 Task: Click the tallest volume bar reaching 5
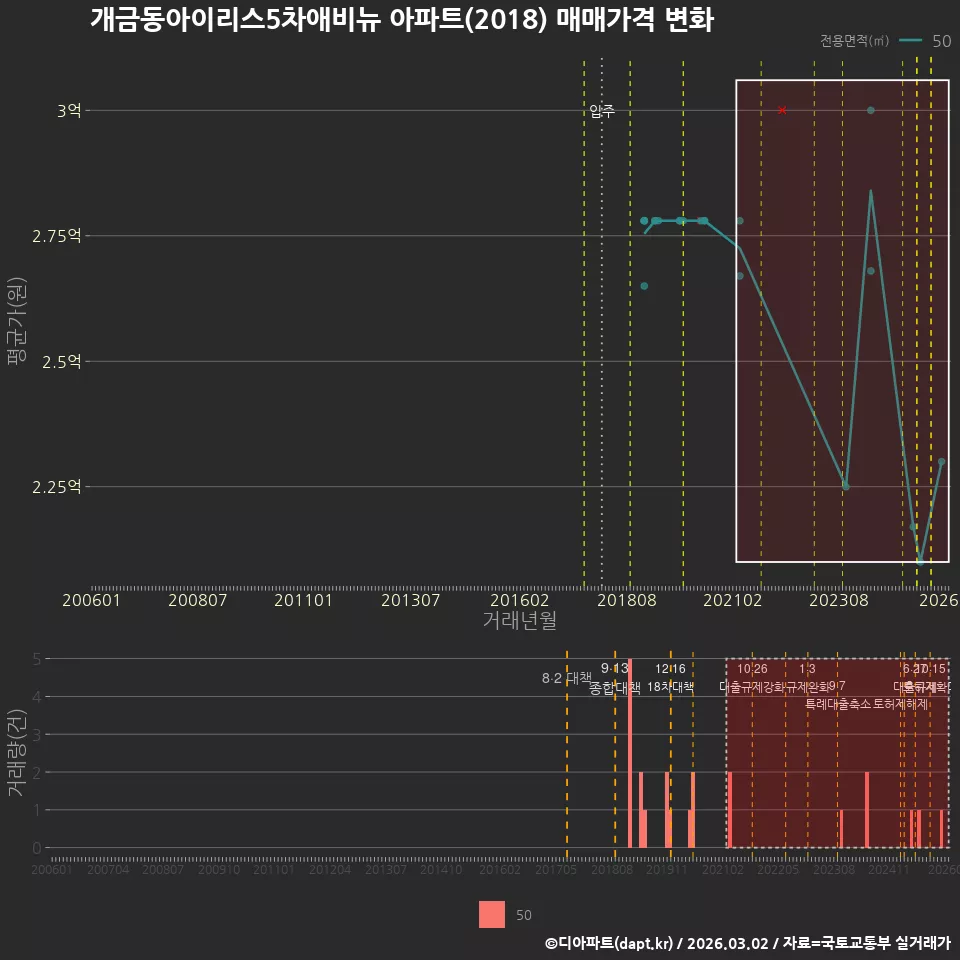coord(630,753)
